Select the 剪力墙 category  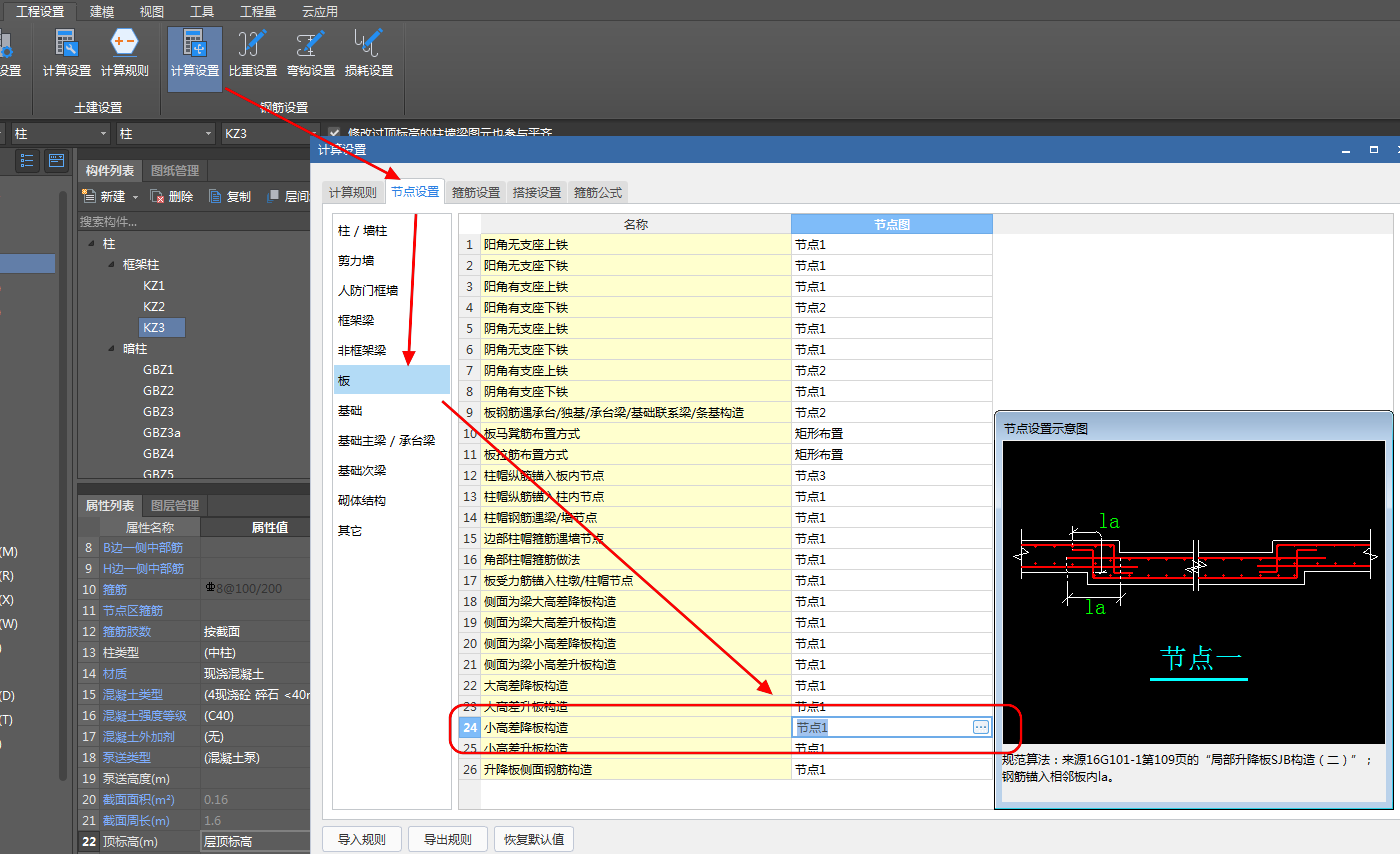click(392, 261)
